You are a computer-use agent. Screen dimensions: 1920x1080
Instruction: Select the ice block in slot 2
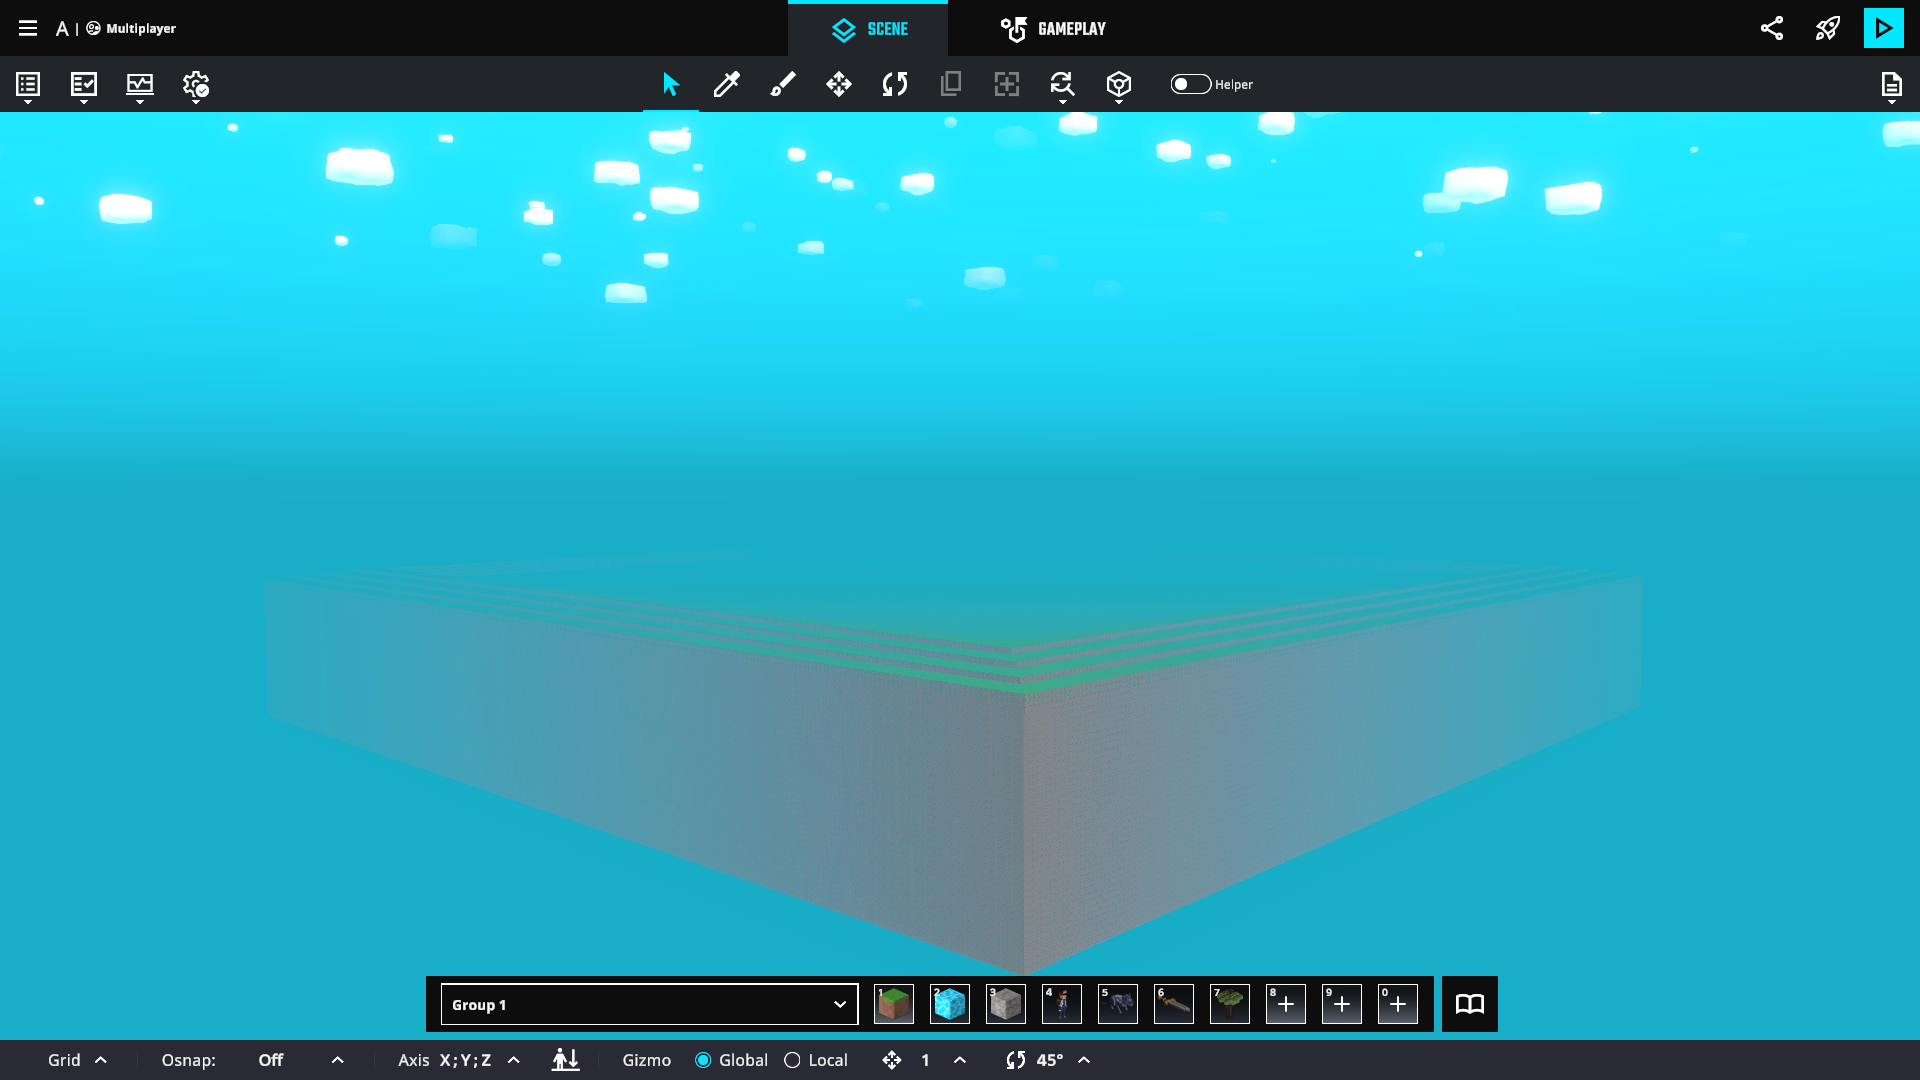950,1004
